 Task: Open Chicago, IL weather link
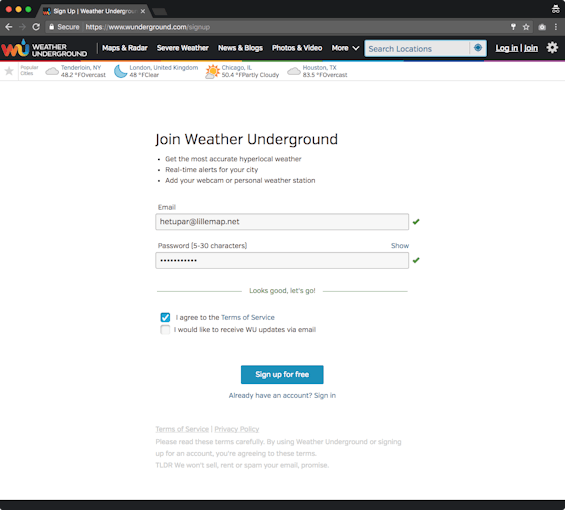[237, 67]
